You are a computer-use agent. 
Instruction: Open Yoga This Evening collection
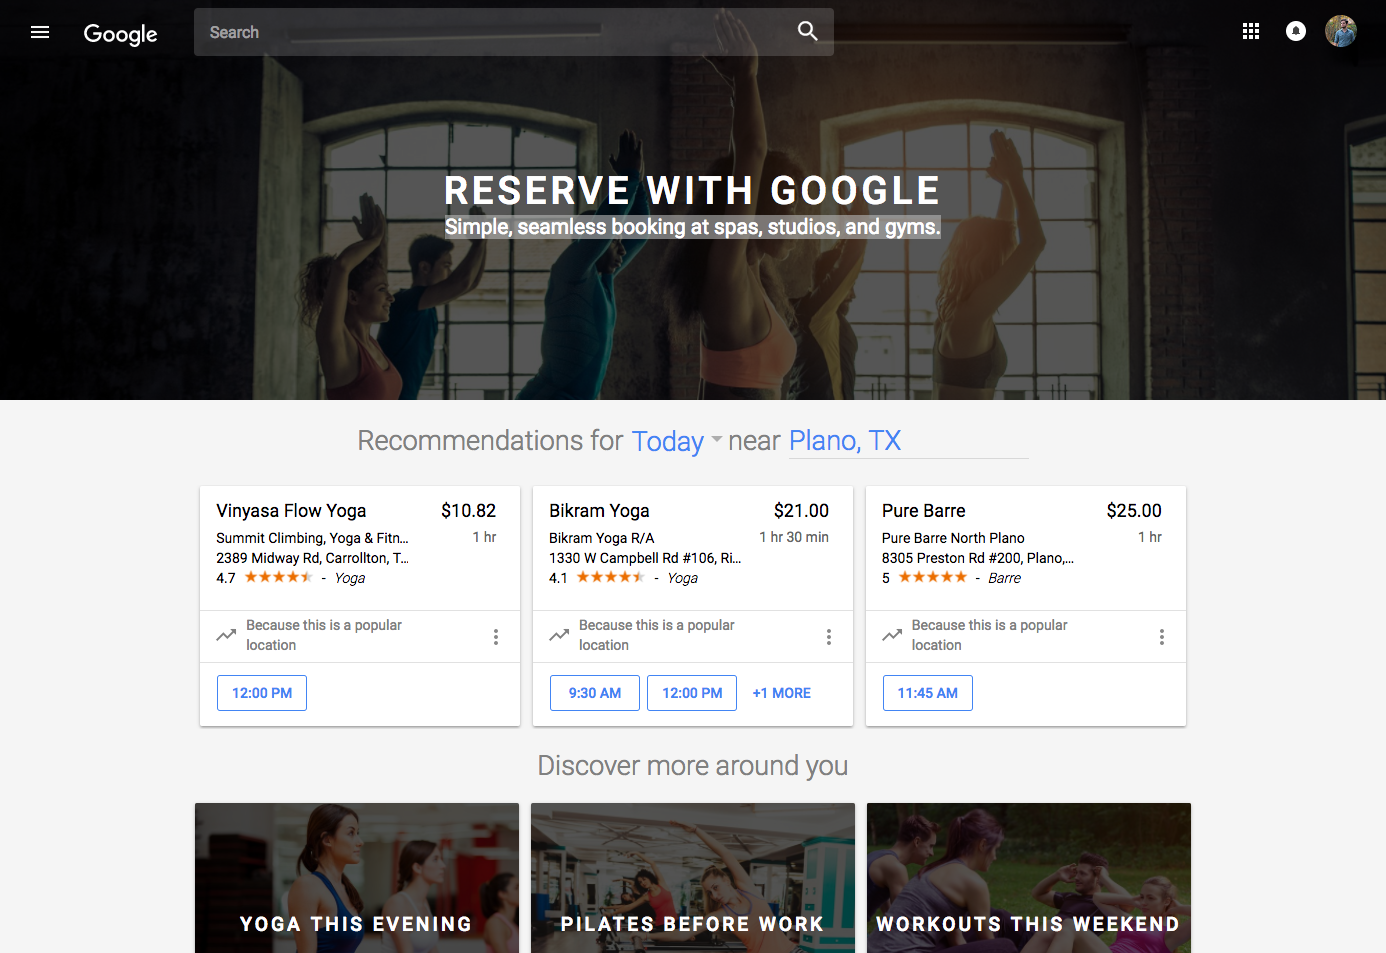357,878
